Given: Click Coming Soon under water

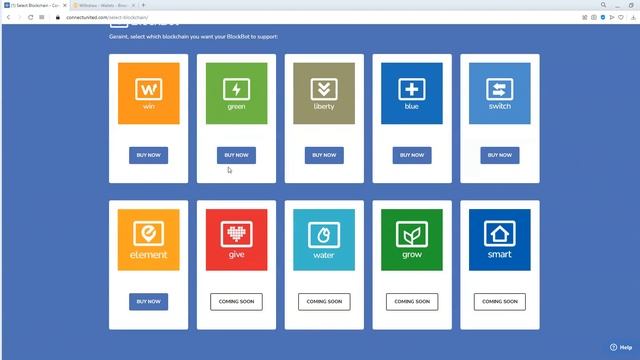Looking at the screenshot, I should (x=324, y=302).
